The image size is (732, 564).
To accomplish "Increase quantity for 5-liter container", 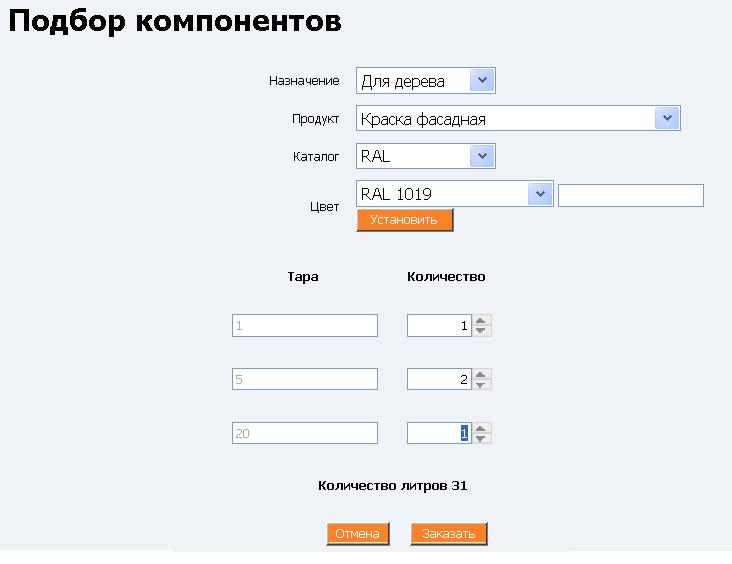I will pyautogui.click(x=482, y=375).
